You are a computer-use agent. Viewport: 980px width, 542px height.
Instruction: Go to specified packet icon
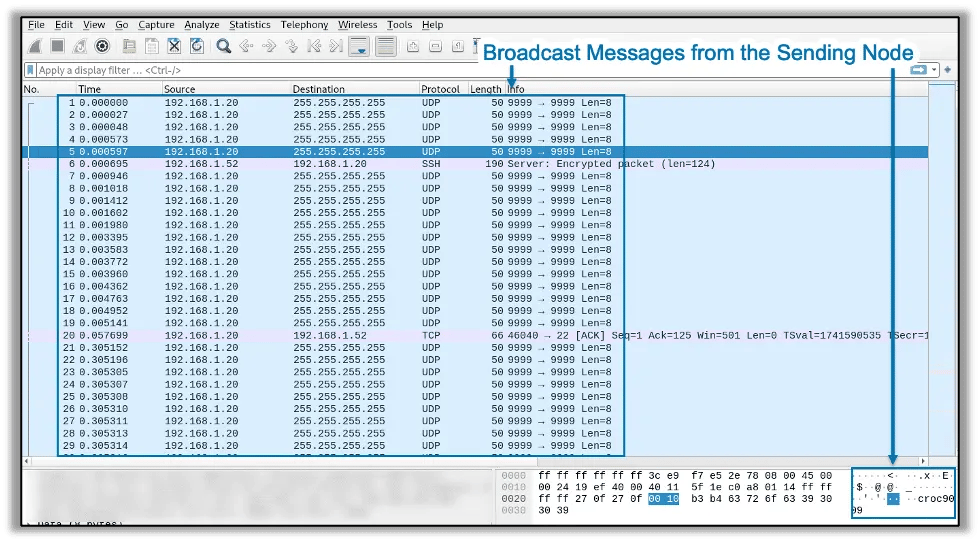click(x=291, y=46)
